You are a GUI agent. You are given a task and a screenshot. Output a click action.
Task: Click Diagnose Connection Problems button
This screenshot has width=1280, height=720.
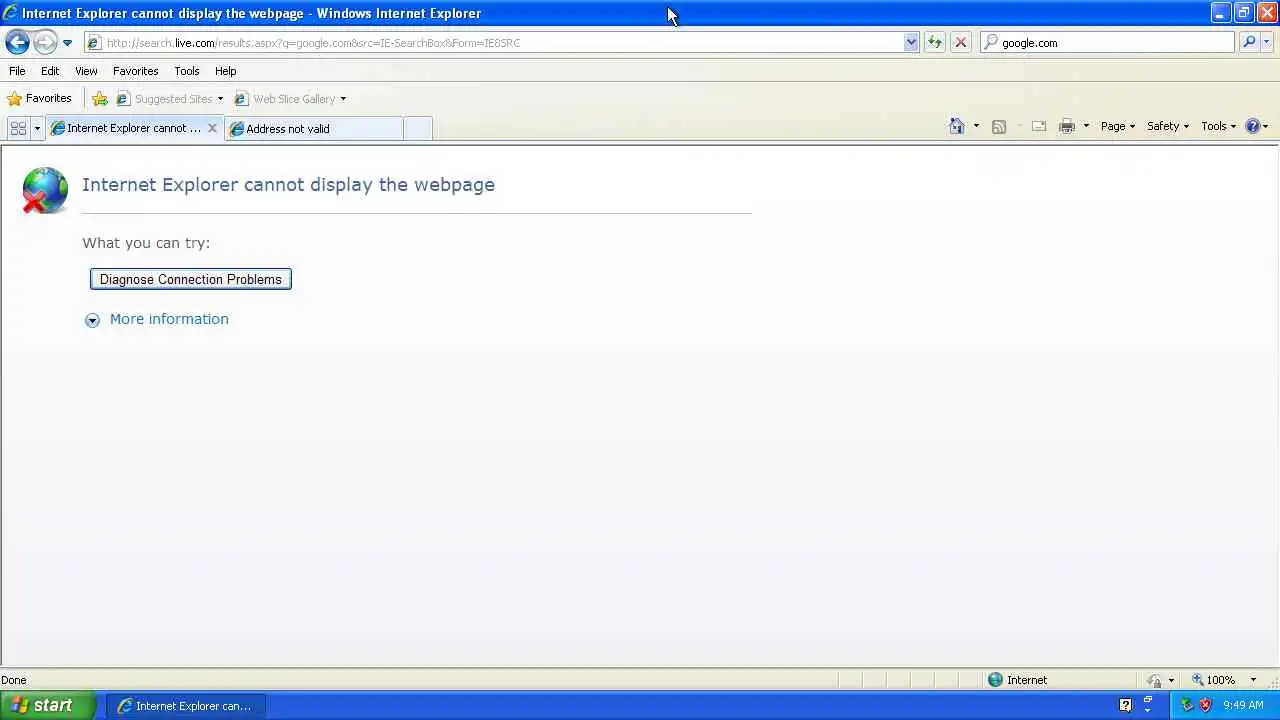coord(191,279)
